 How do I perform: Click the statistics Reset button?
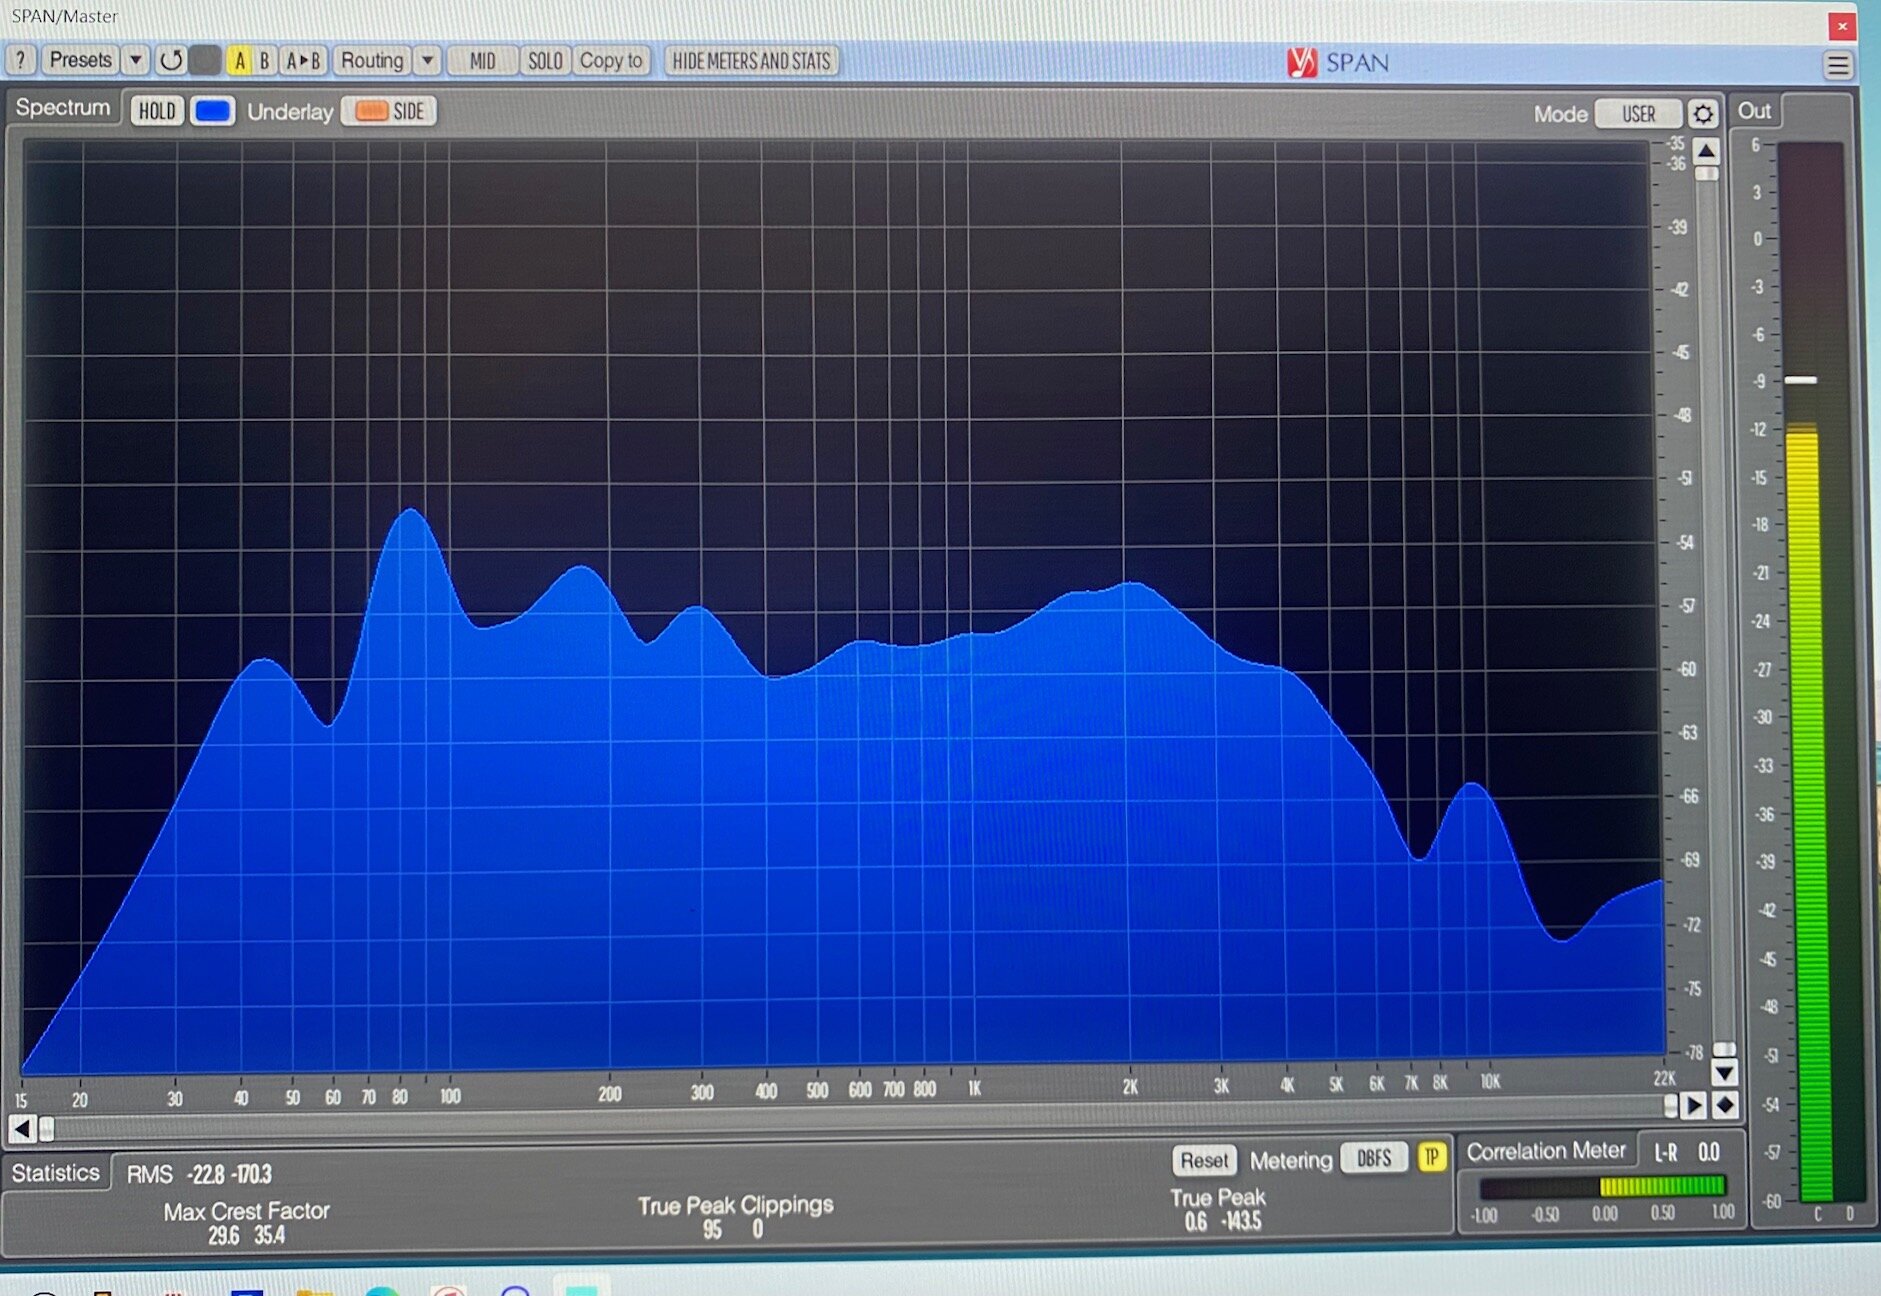1204,1160
